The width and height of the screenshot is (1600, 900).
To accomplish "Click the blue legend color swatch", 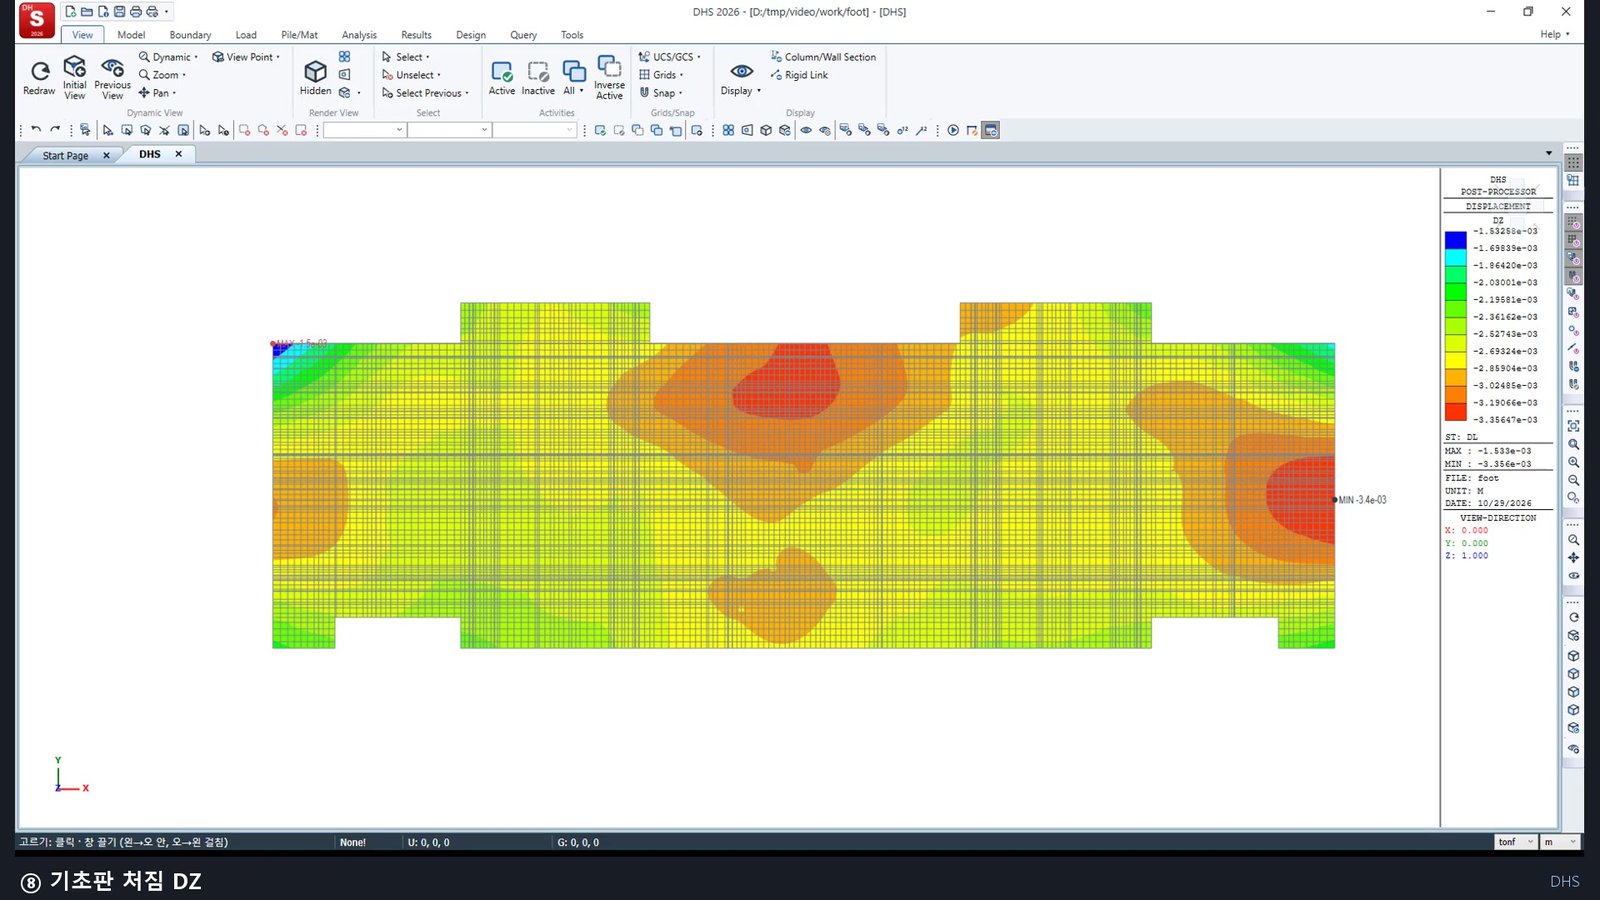I will click(1455, 240).
